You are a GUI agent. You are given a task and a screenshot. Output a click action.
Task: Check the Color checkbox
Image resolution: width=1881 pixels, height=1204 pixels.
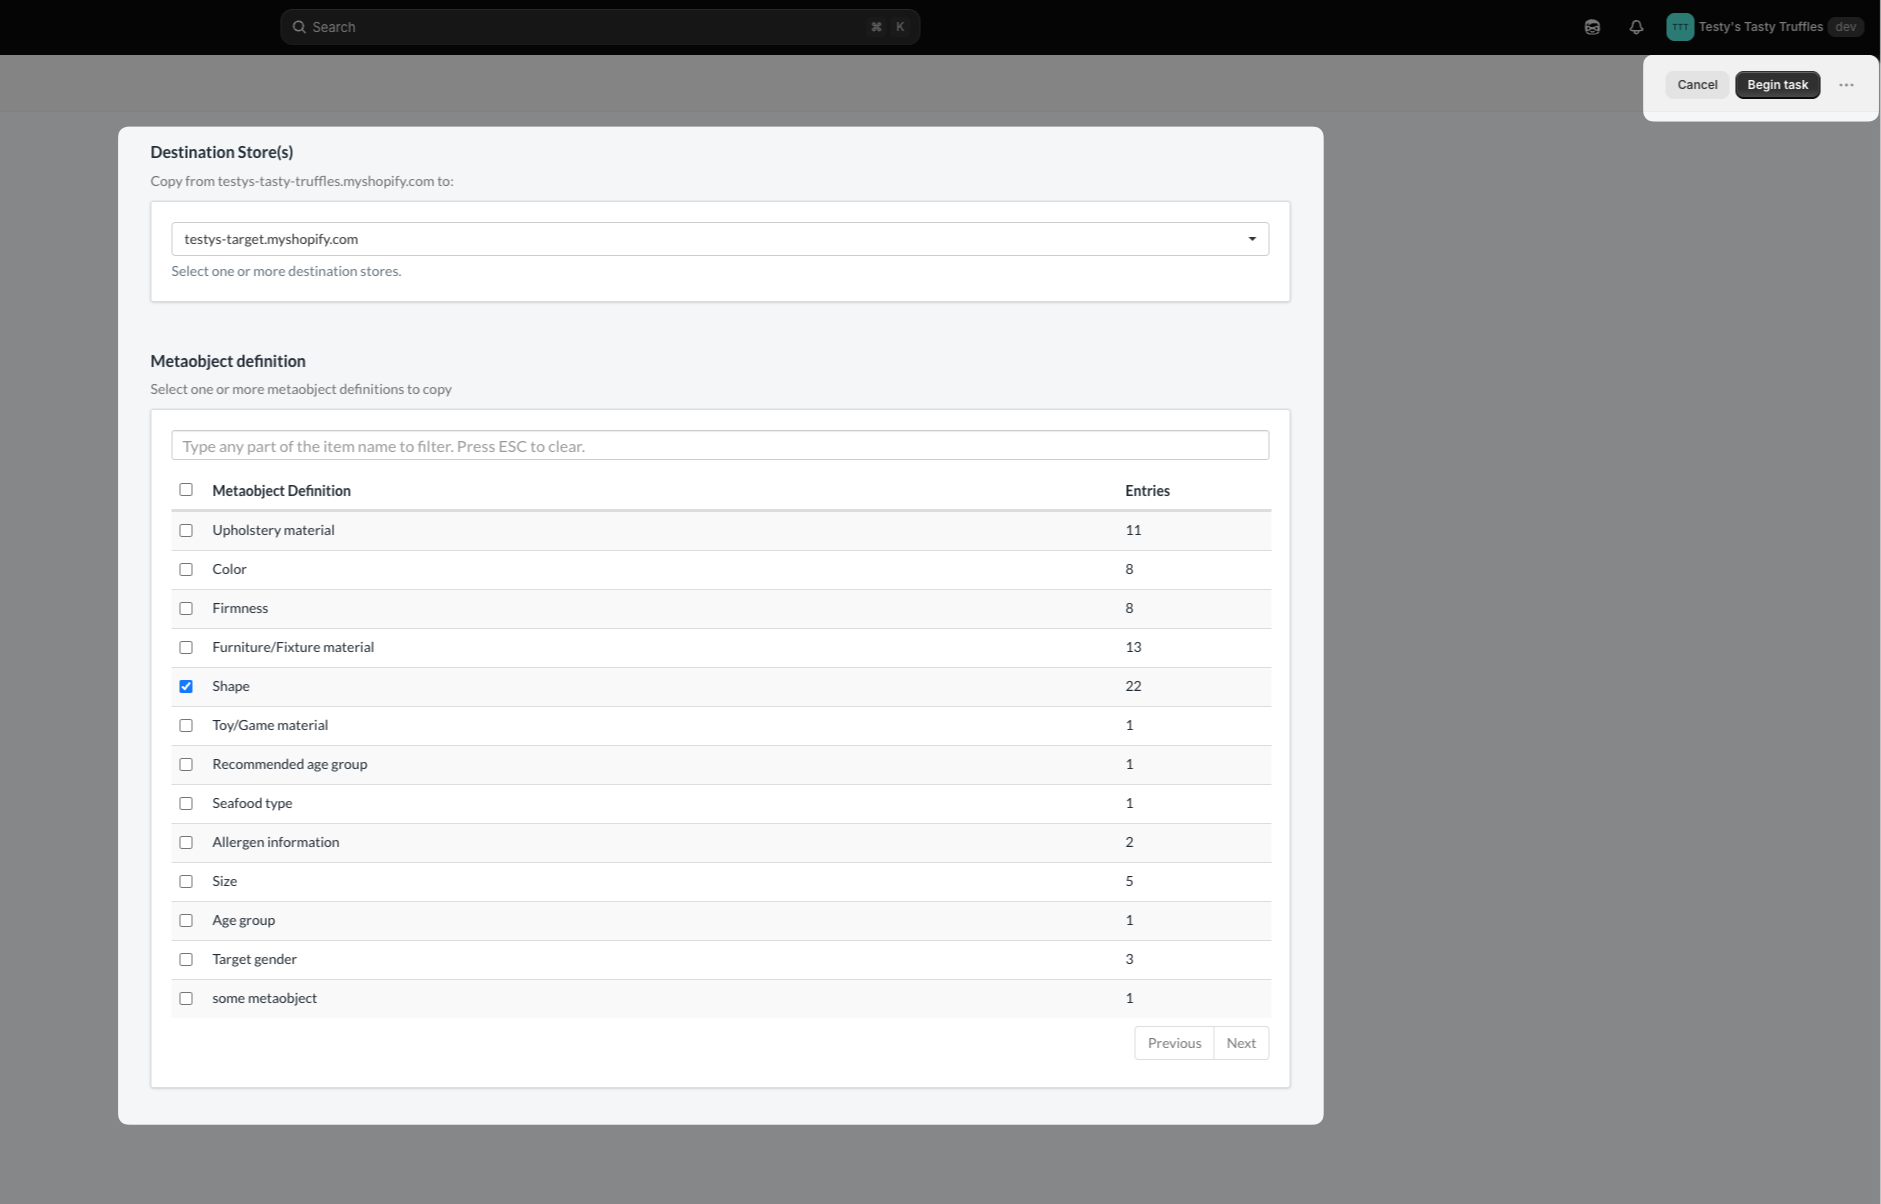tap(186, 569)
